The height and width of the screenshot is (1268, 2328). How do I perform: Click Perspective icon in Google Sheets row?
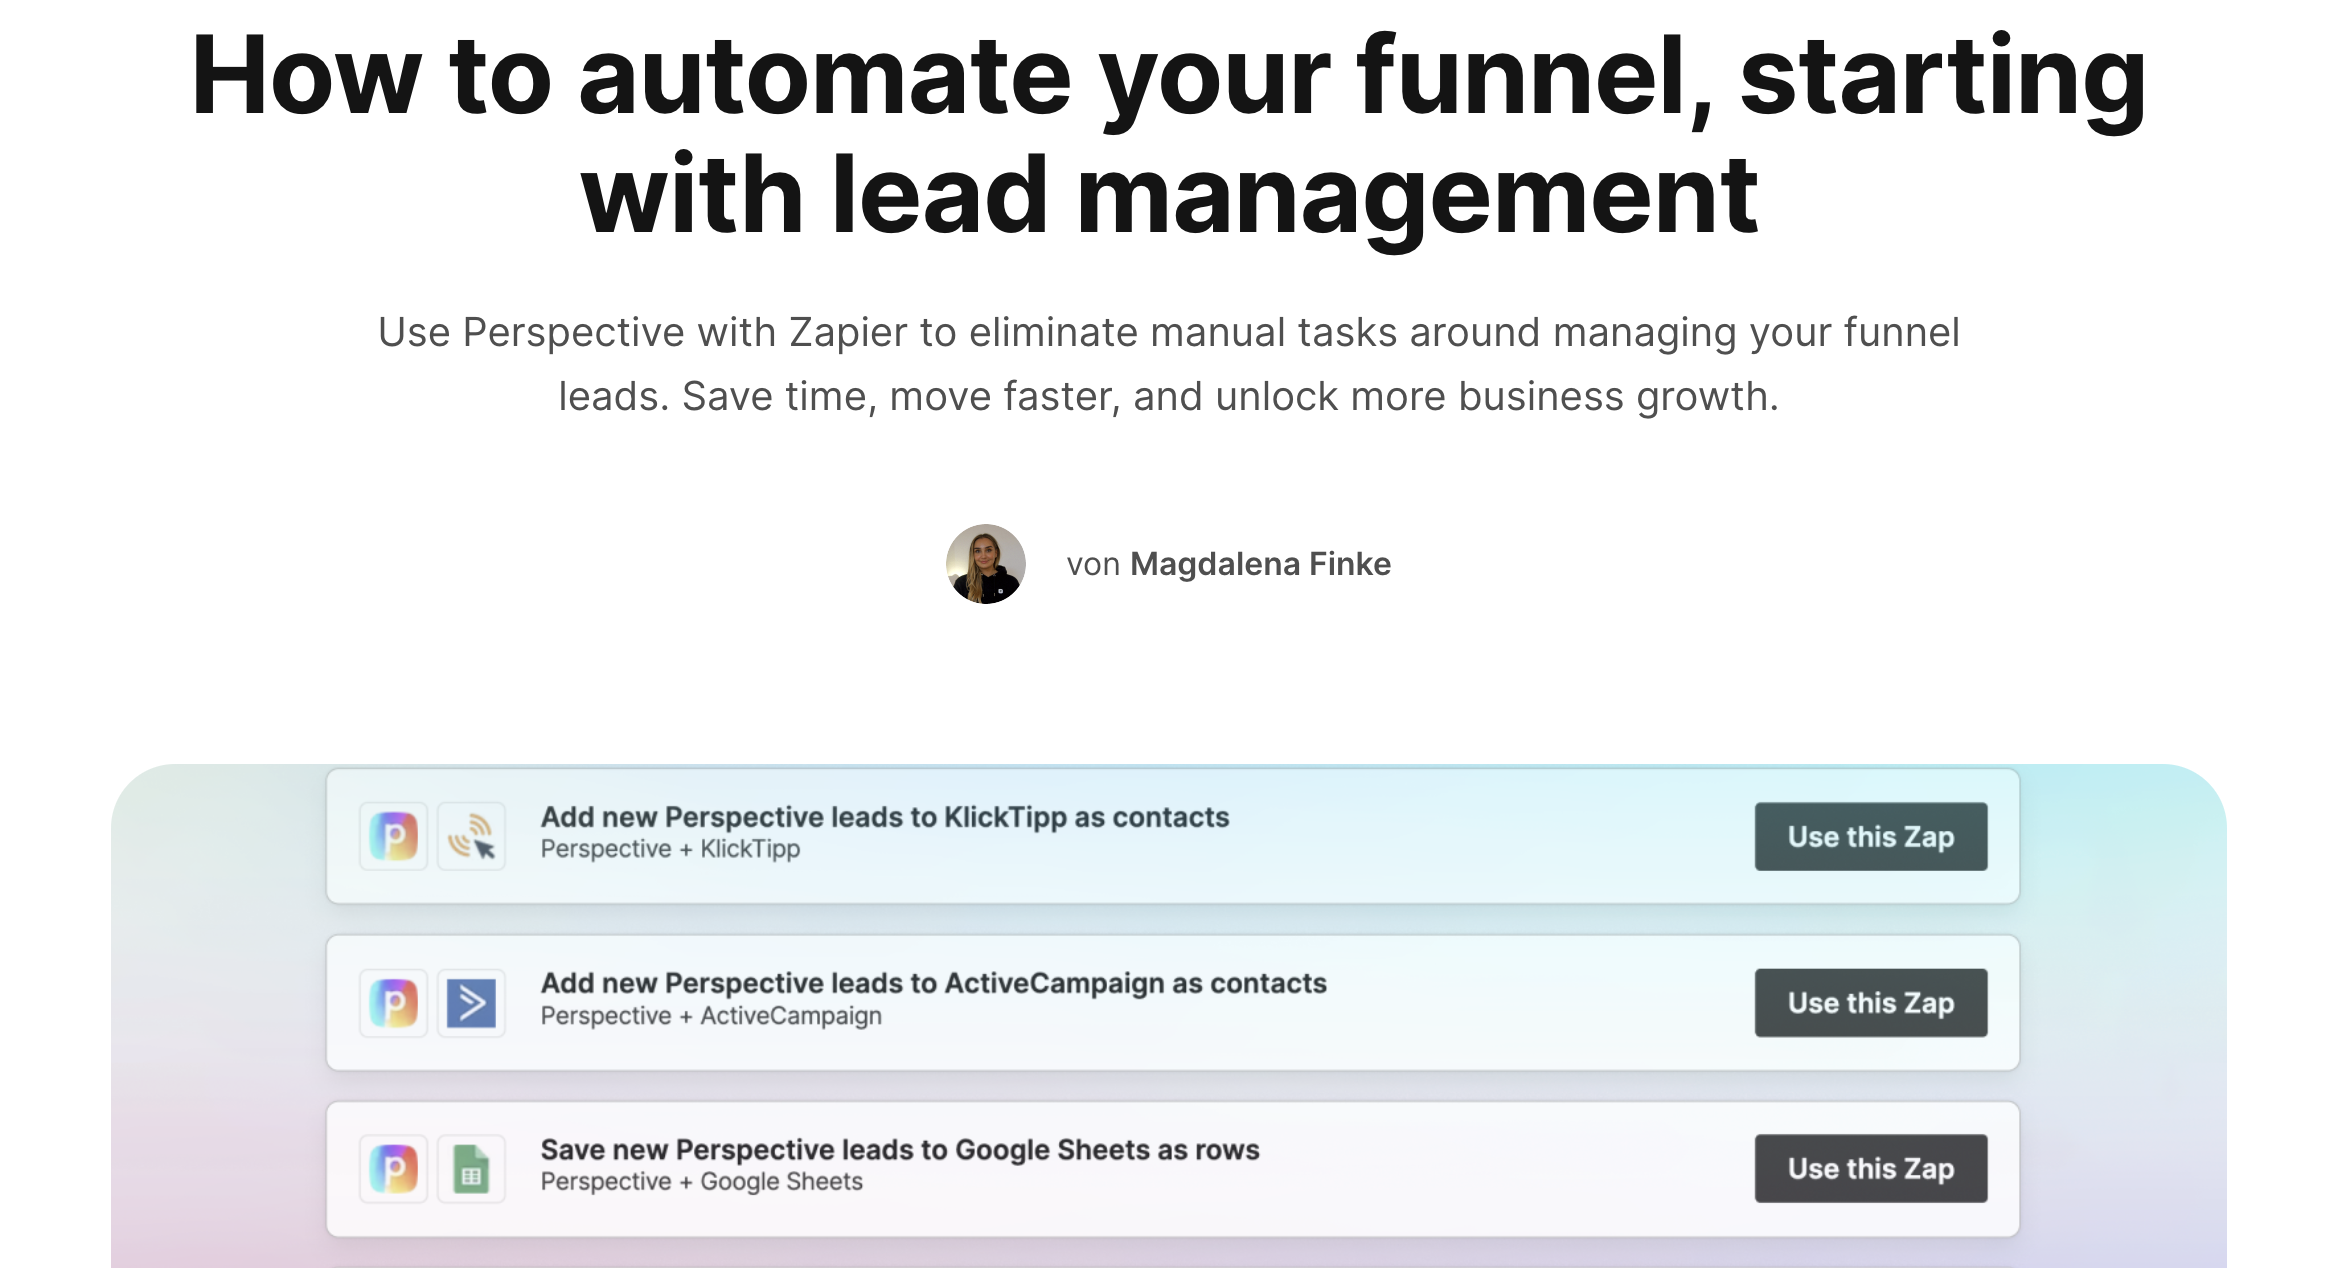[x=394, y=1169]
